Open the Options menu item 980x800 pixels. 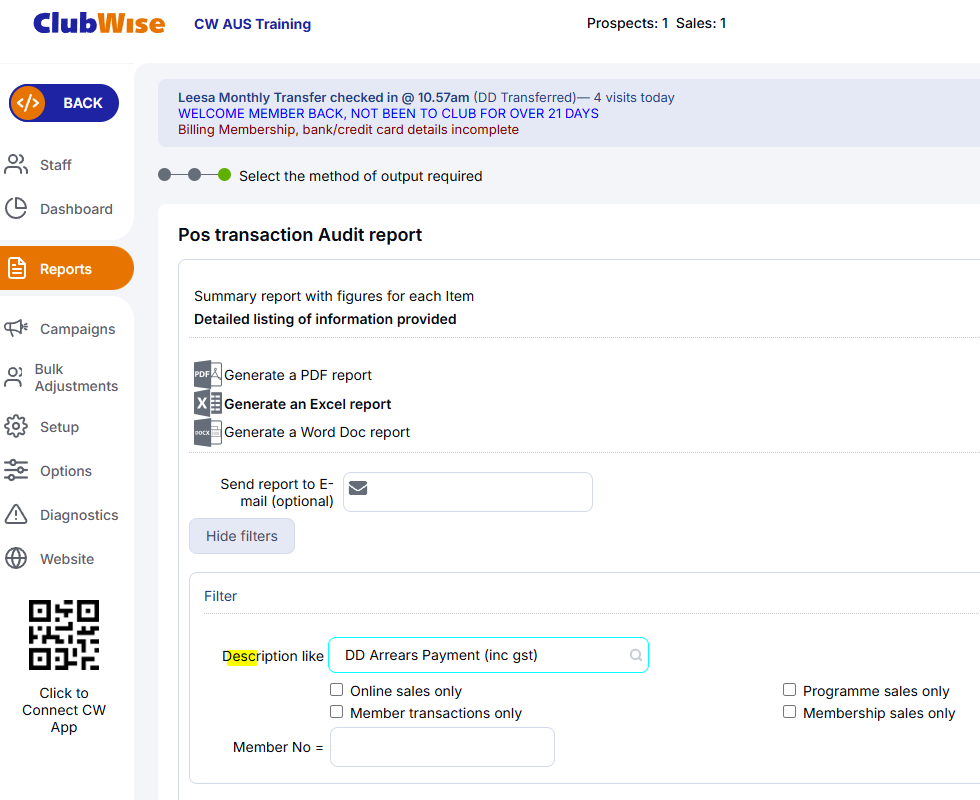pos(66,471)
